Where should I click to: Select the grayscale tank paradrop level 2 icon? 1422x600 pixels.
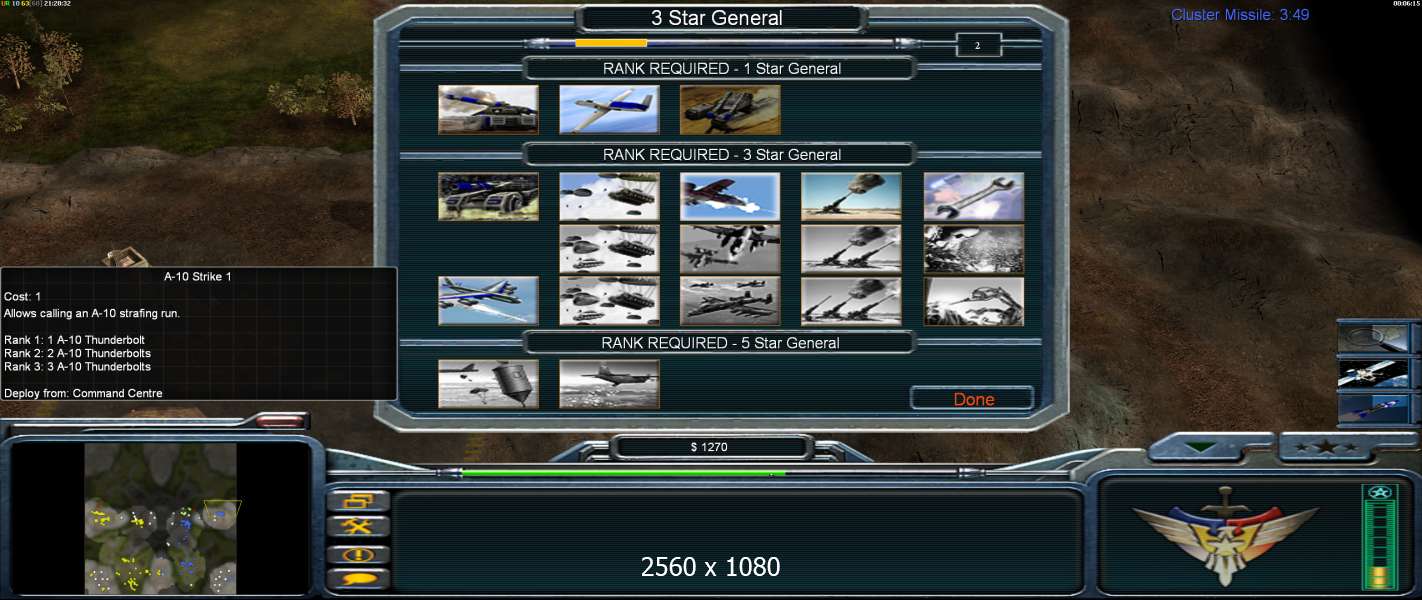tap(609, 248)
